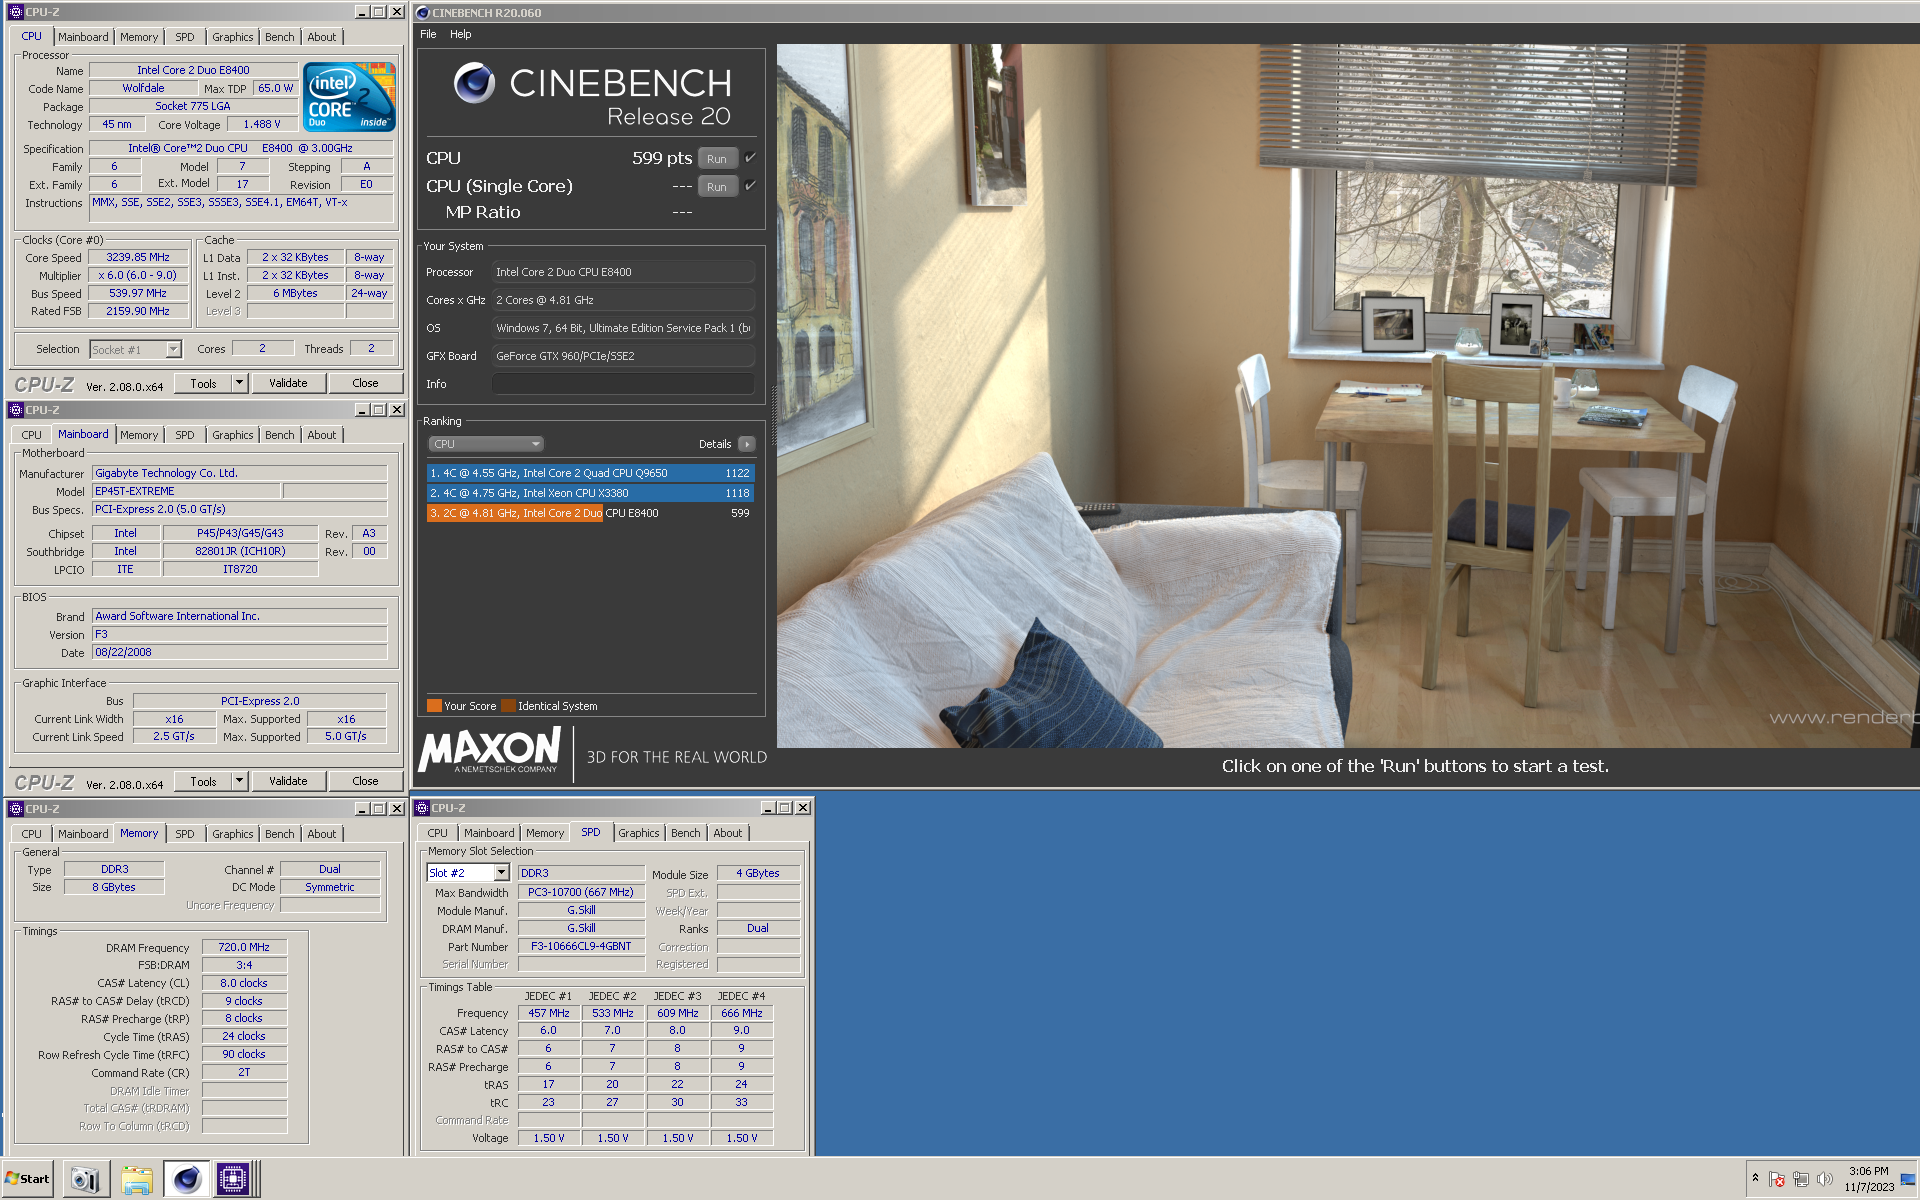This screenshot has height=1200, width=1920.
Task: Click the network tray icon
Action: 1801,1179
